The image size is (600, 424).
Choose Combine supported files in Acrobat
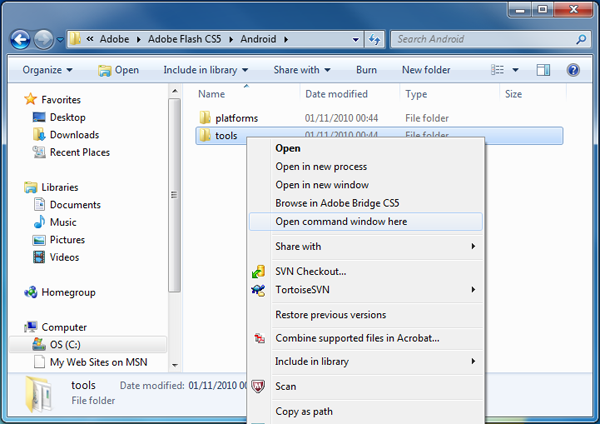(x=366, y=338)
